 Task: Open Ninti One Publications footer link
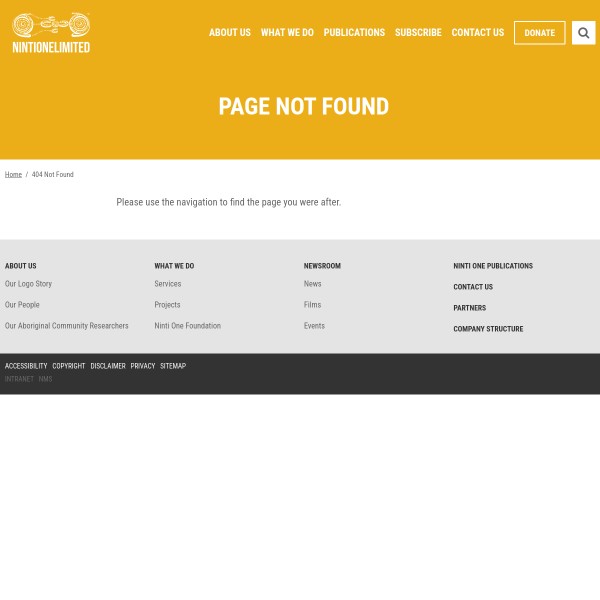coord(492,266)
